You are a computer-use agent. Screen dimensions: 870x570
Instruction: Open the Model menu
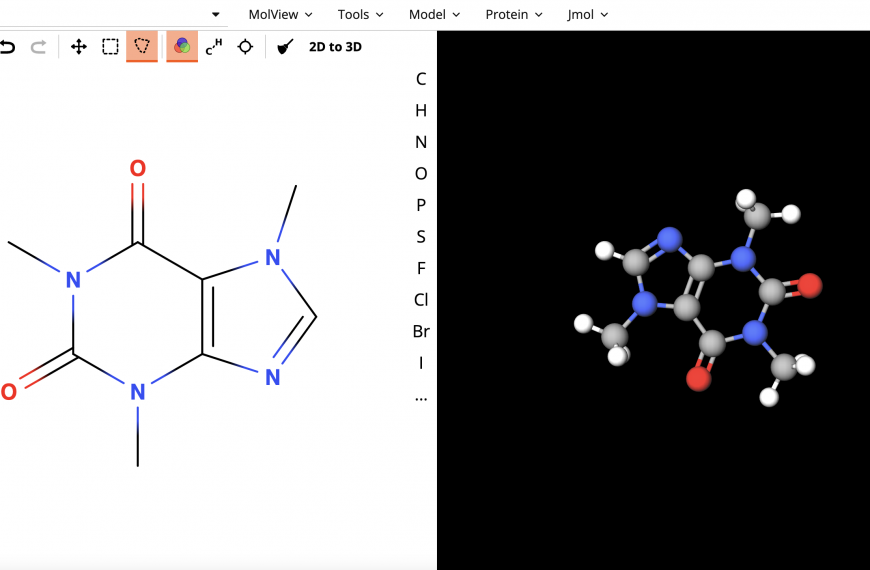click(x=434, y=14)
